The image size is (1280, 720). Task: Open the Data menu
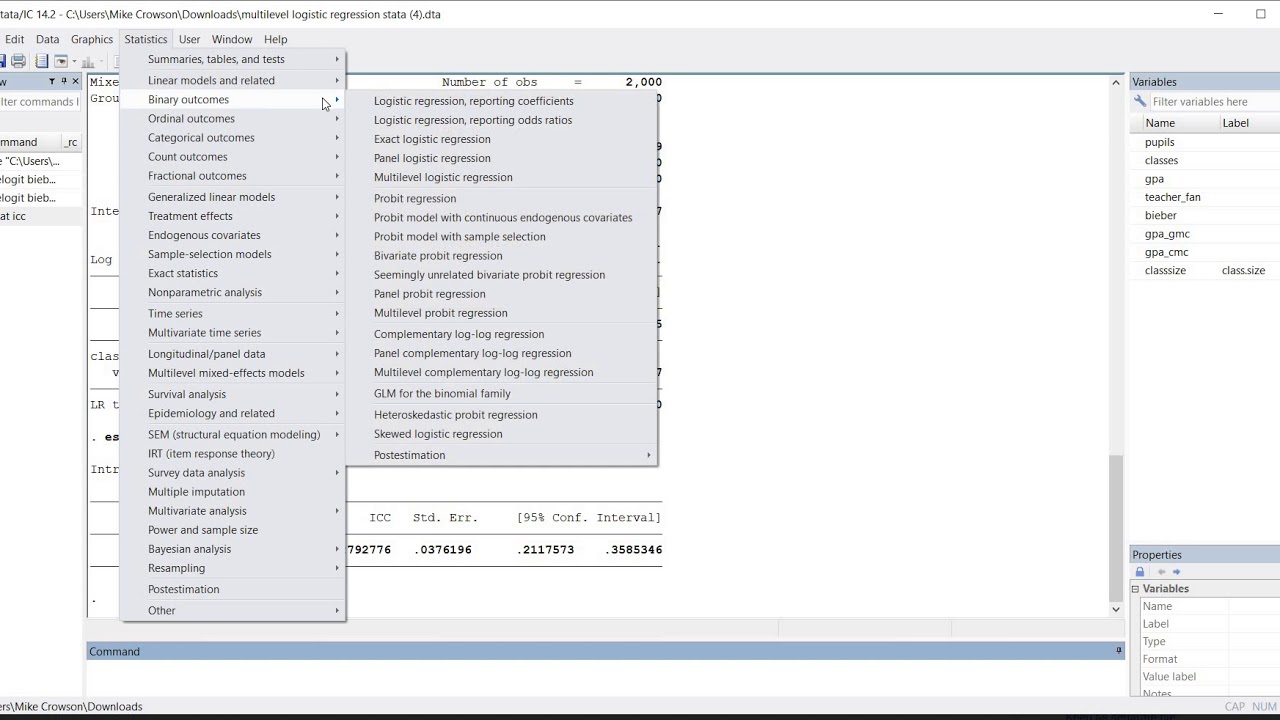pos(47,39)
